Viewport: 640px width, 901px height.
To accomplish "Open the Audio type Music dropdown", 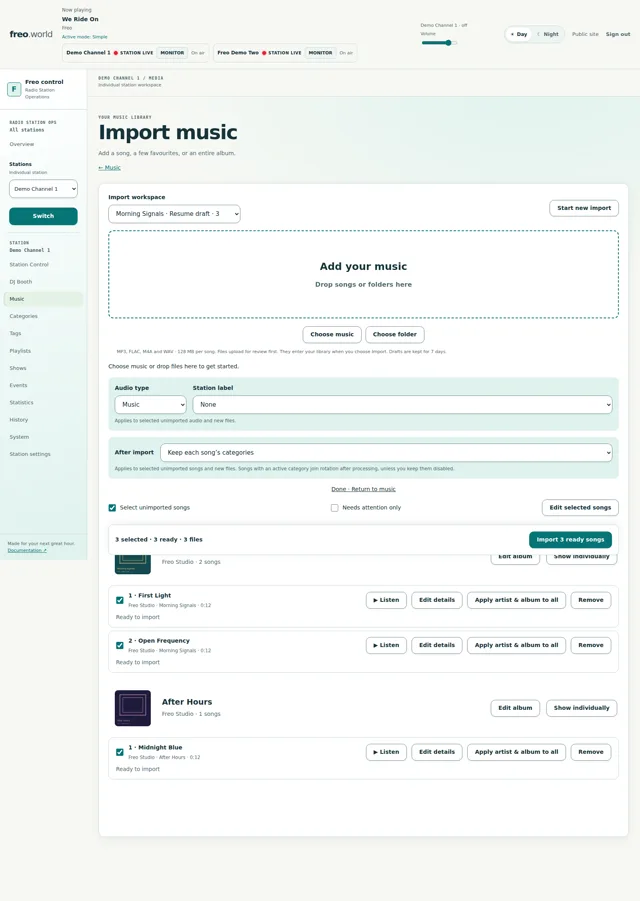I will point(151,405).
